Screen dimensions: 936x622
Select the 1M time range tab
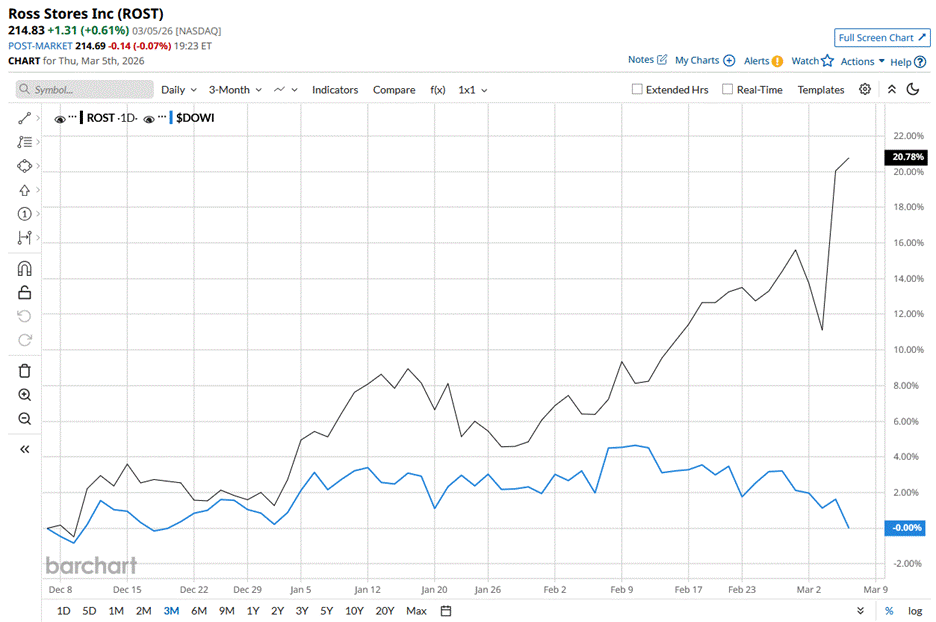point(116,611)
